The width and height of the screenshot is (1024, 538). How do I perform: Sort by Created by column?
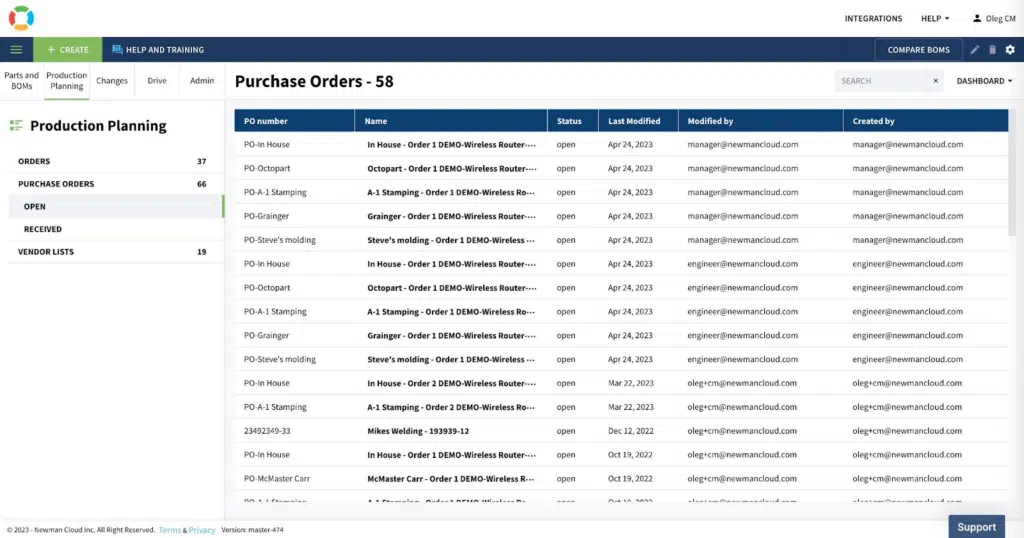[925, 121]
